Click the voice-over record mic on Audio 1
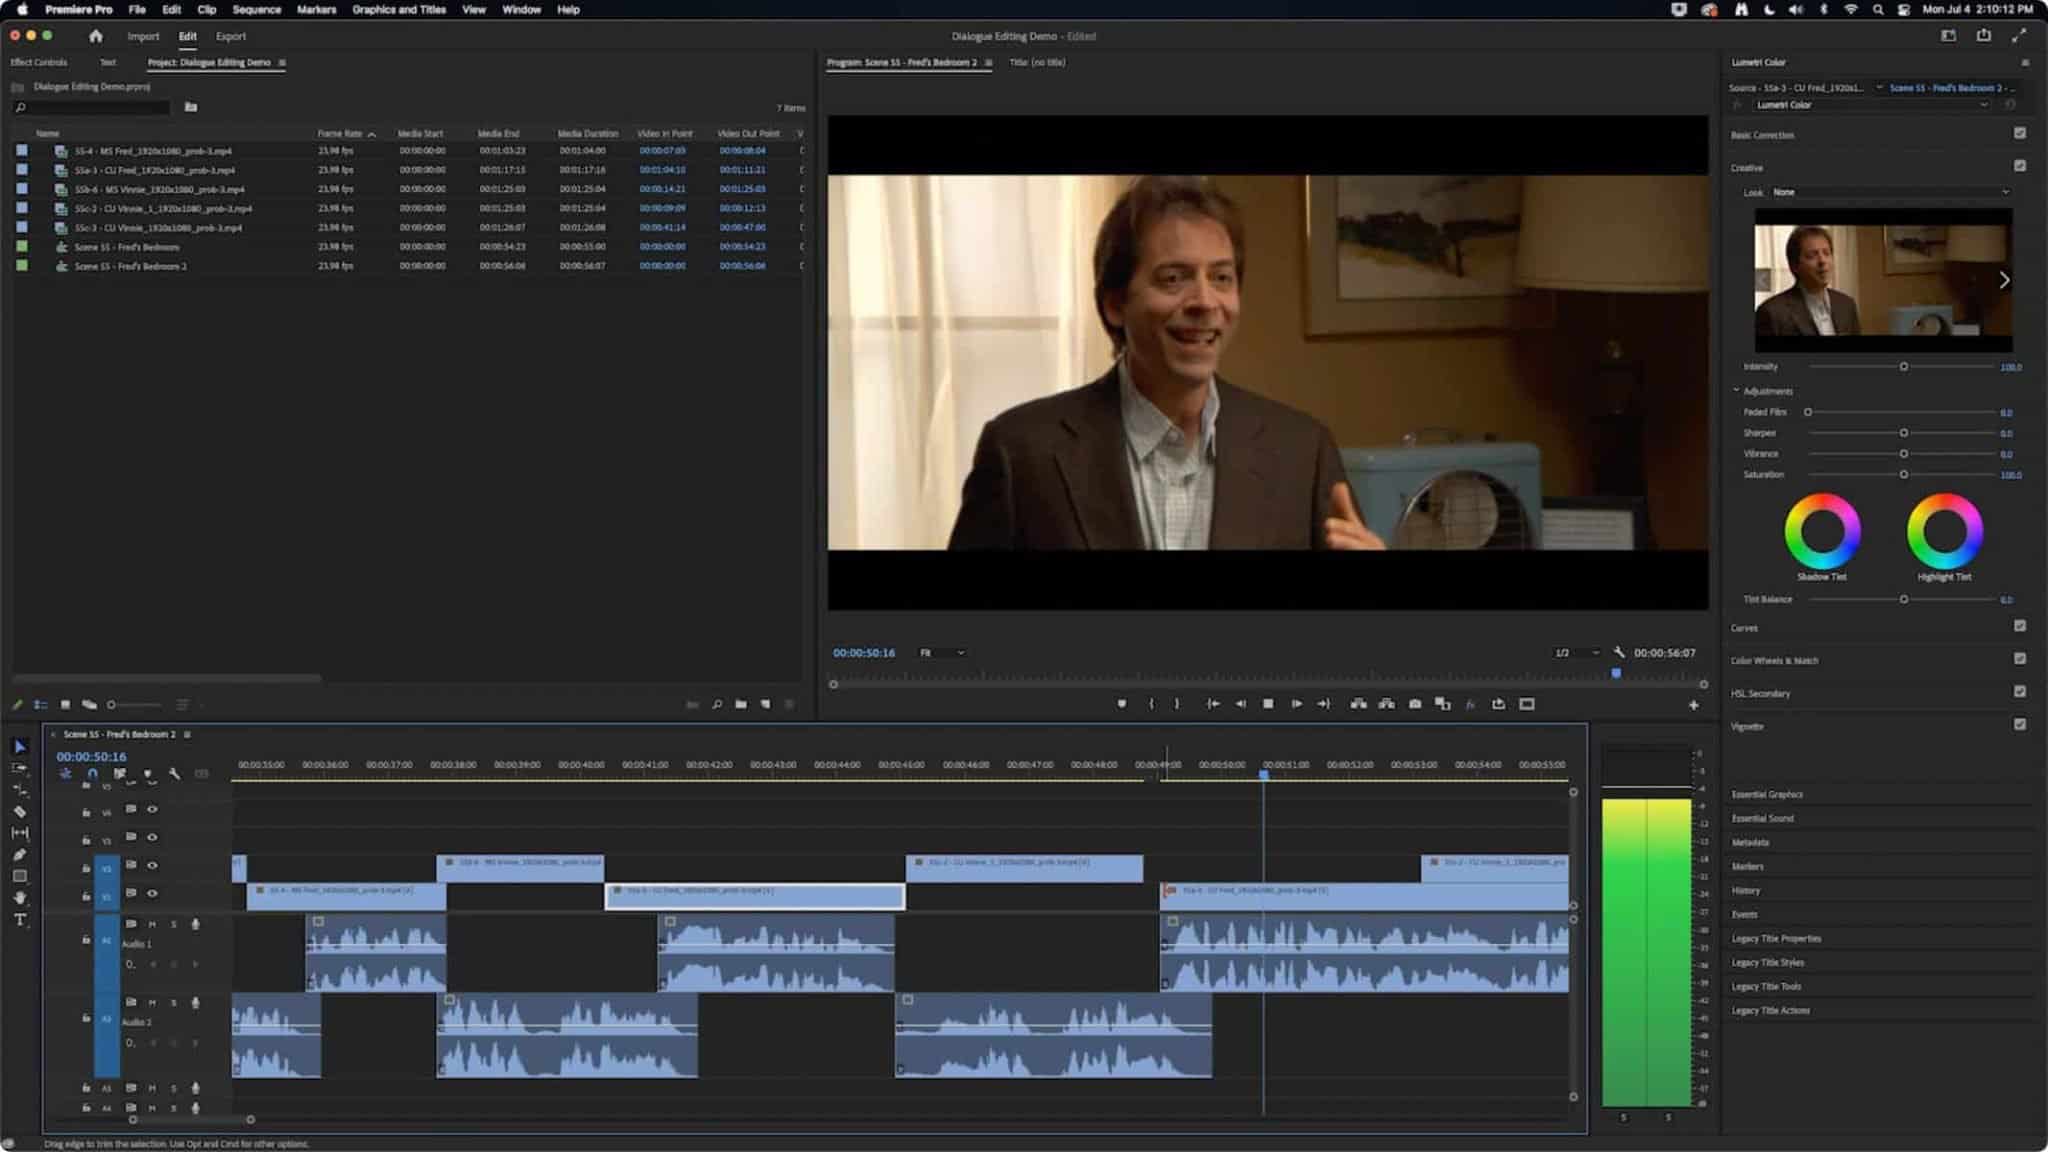The height and width of the screenshot is (1152, 2048). point(195,924)
